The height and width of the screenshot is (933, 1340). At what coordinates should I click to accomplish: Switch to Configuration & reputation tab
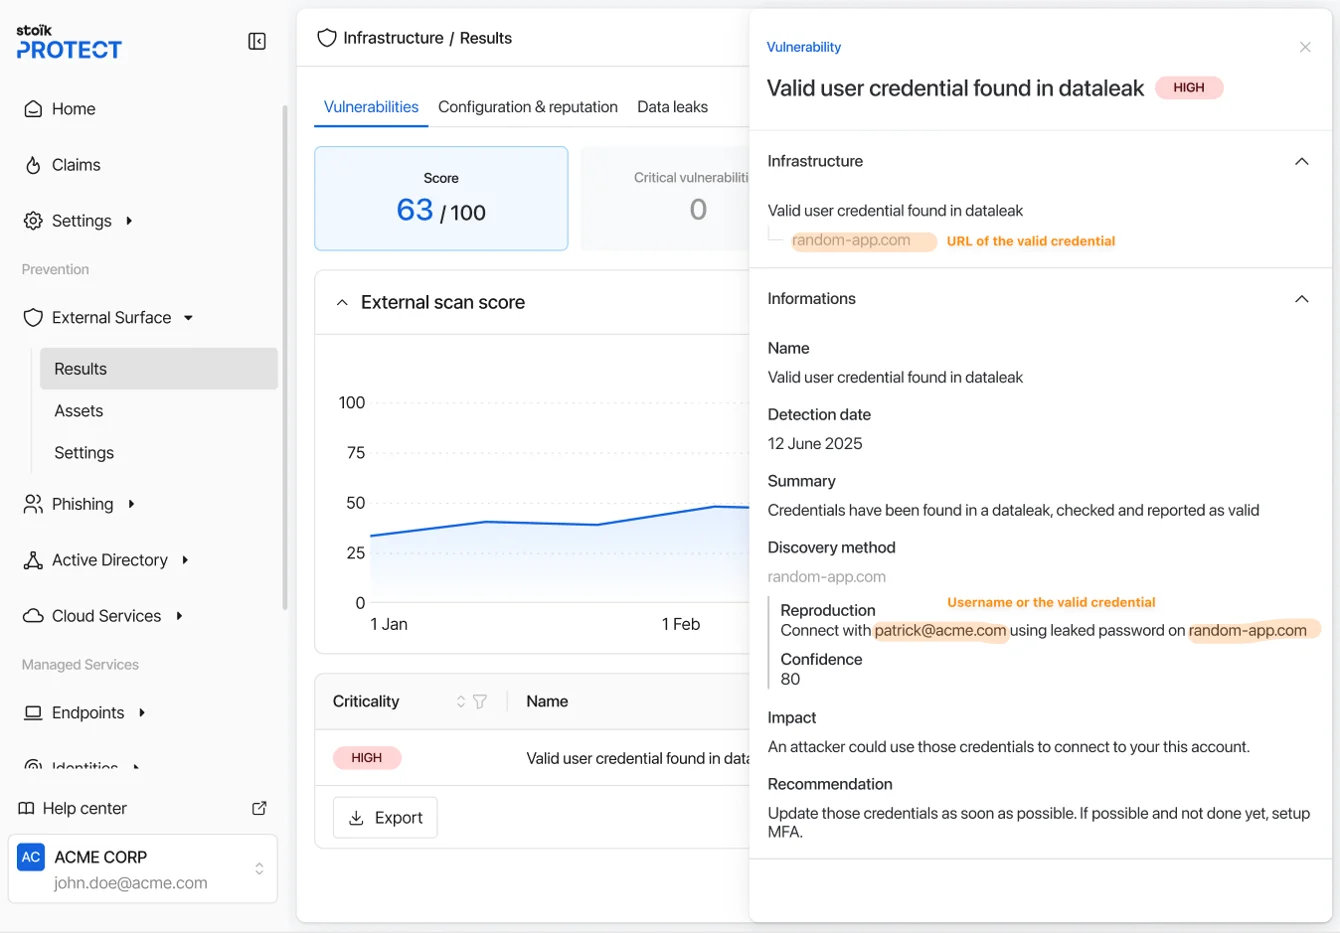(527, 107)
